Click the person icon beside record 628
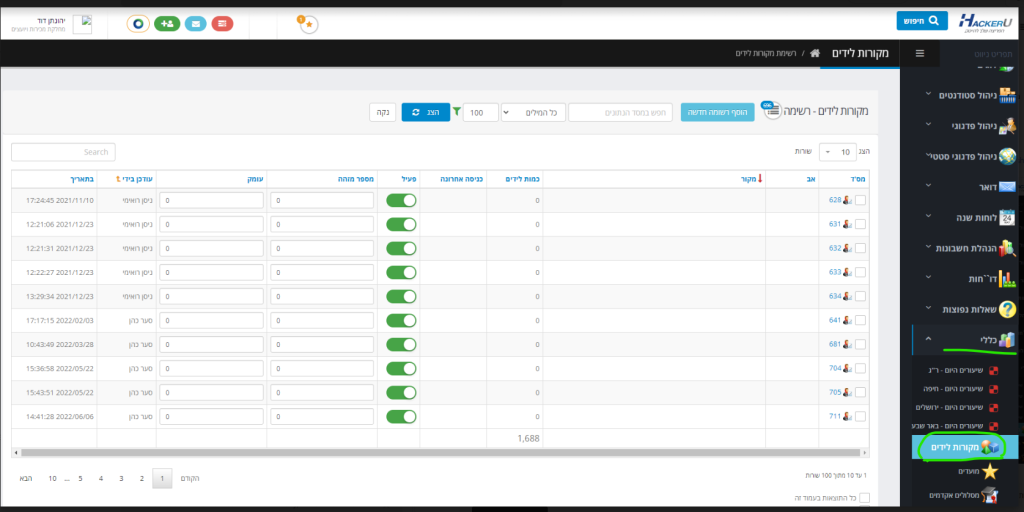This screenshot has width=1024, height=512. point(848,200)
